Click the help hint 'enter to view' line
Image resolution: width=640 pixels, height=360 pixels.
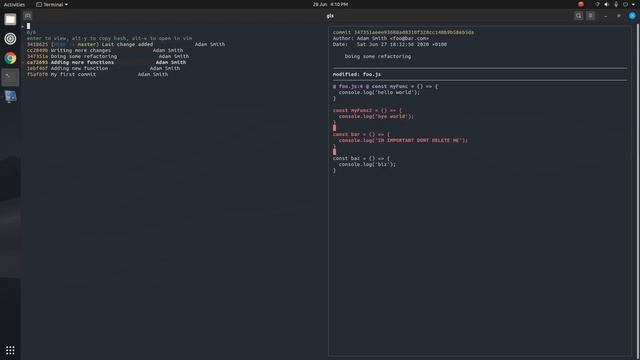pos(109,38)
